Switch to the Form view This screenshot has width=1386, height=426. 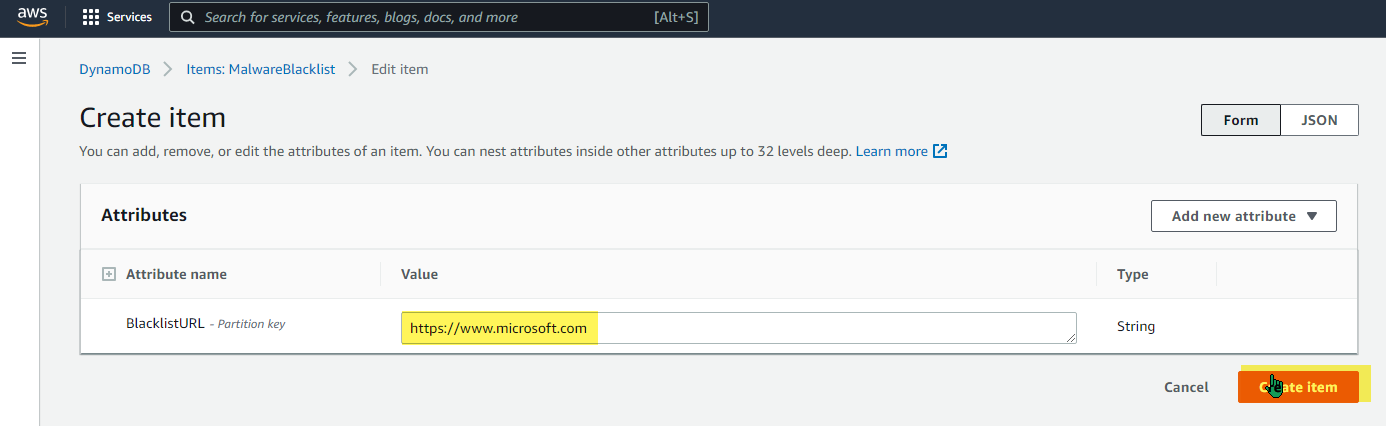tap(1240, 120)
